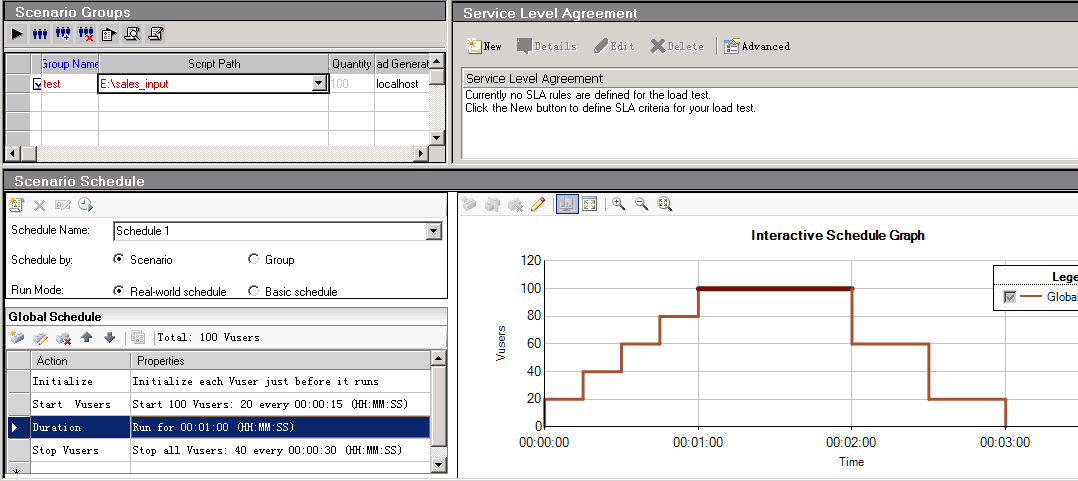Screen dimensions: 1078x481
Task: Zoom in on the schedule graph
Action: 619,204
